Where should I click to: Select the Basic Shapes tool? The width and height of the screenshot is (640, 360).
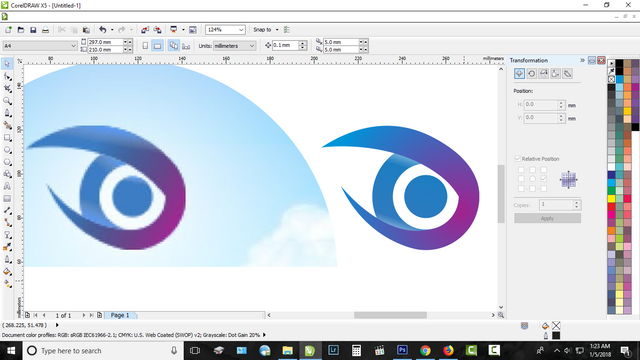pyautogui.click(x=7, y=174)
